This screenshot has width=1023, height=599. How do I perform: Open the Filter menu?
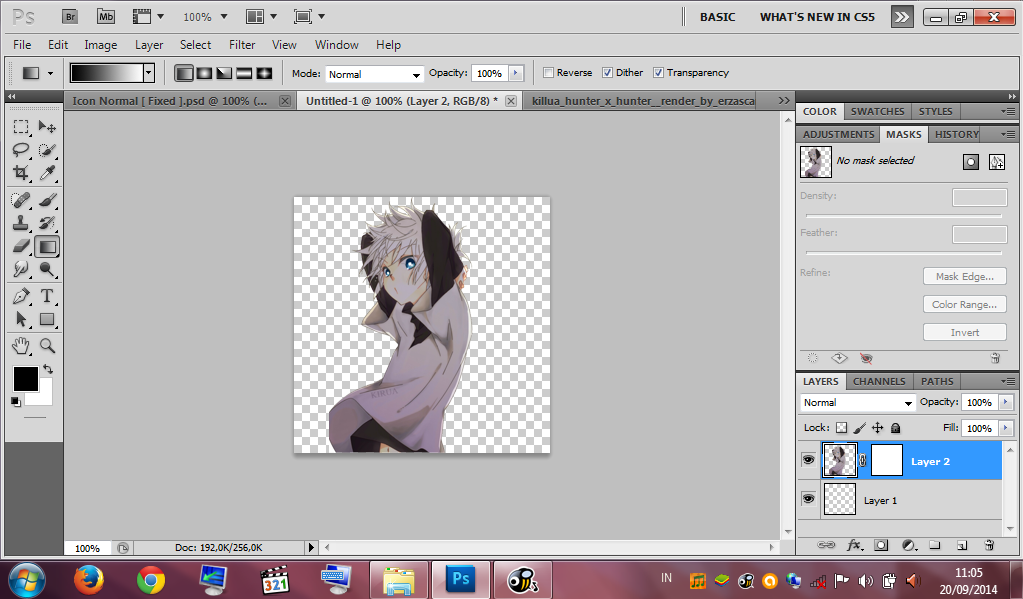241,45
